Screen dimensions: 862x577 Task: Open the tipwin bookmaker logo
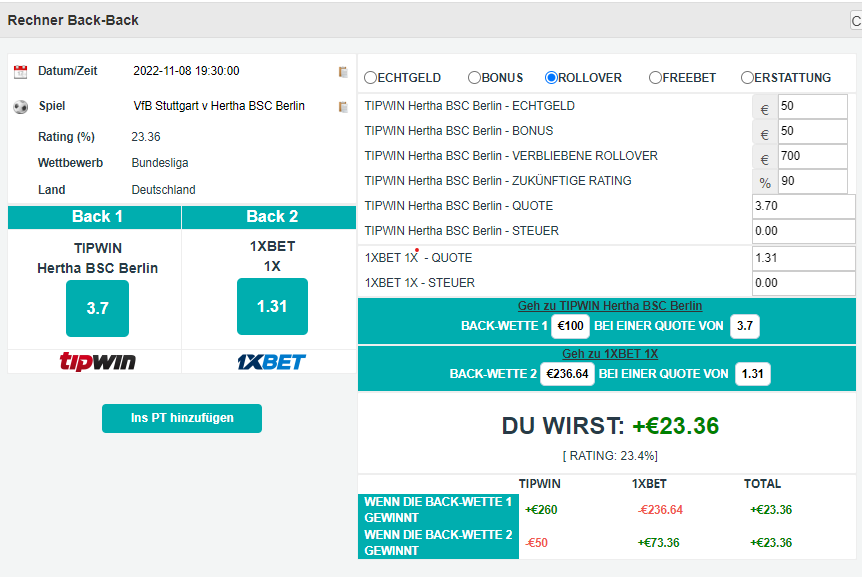97,362
